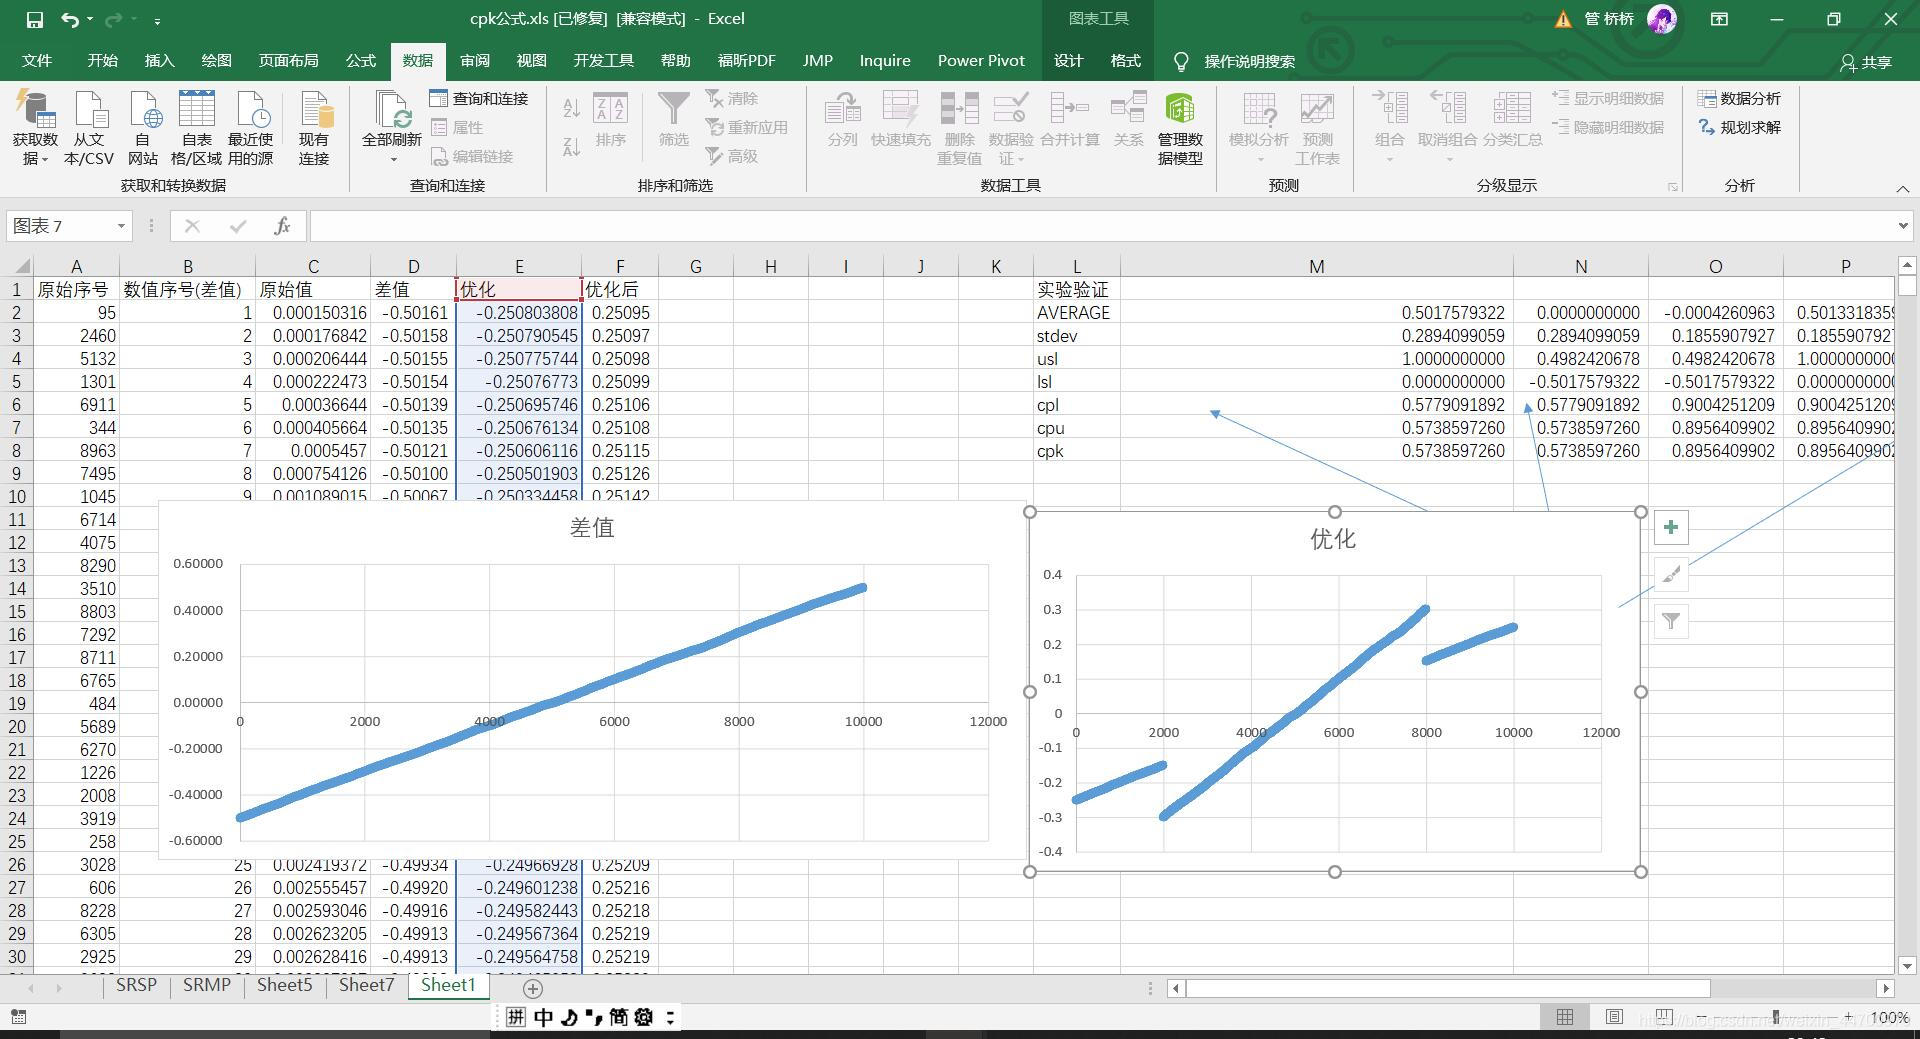Open Manage Data Model (管理数据模型)
The image size is (1920, 1039).
click(1180, 129)
